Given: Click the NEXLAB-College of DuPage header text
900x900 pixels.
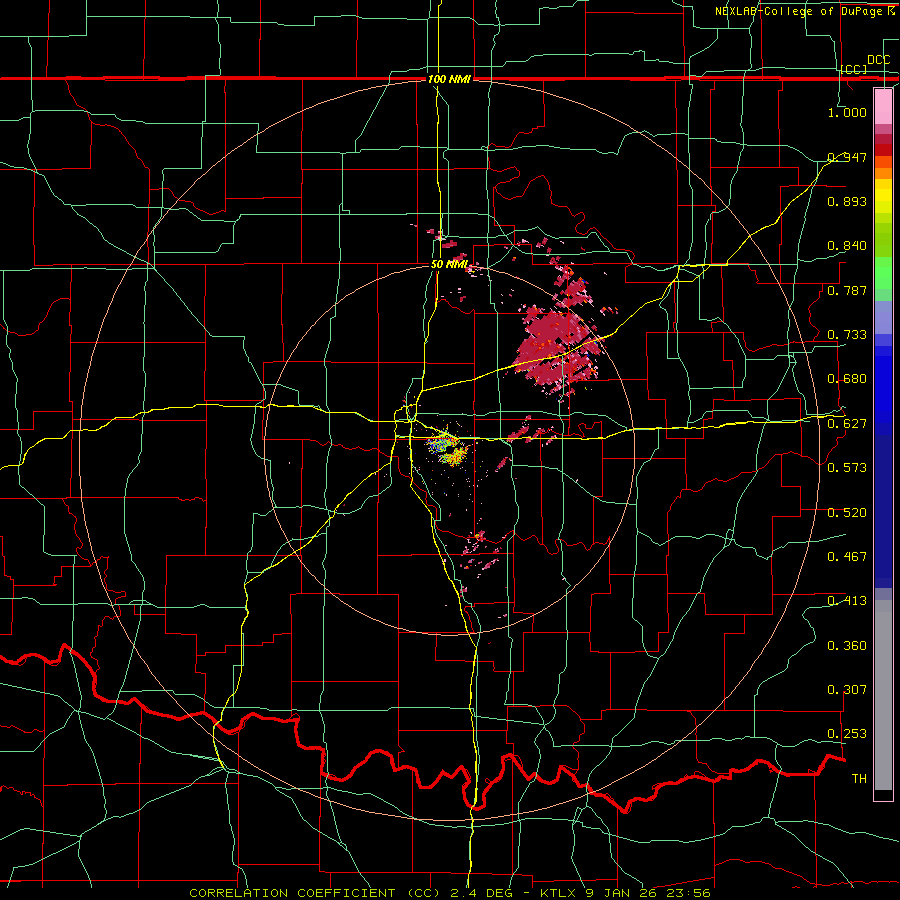Looking at the screenshot, I should click(804, 11).
